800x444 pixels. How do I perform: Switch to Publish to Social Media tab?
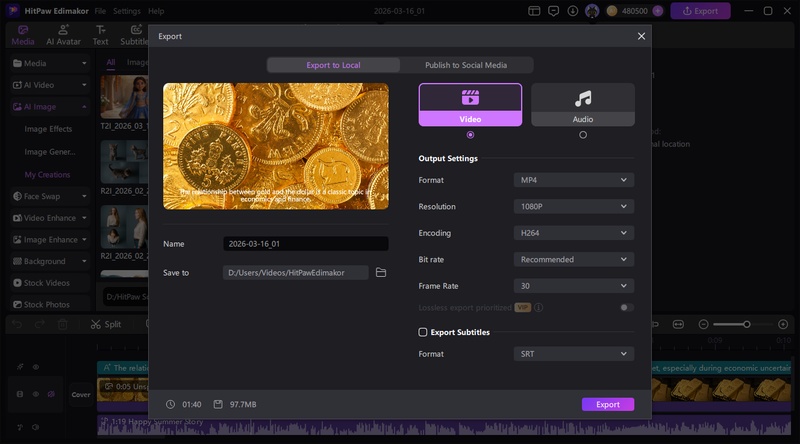[466, 65]
